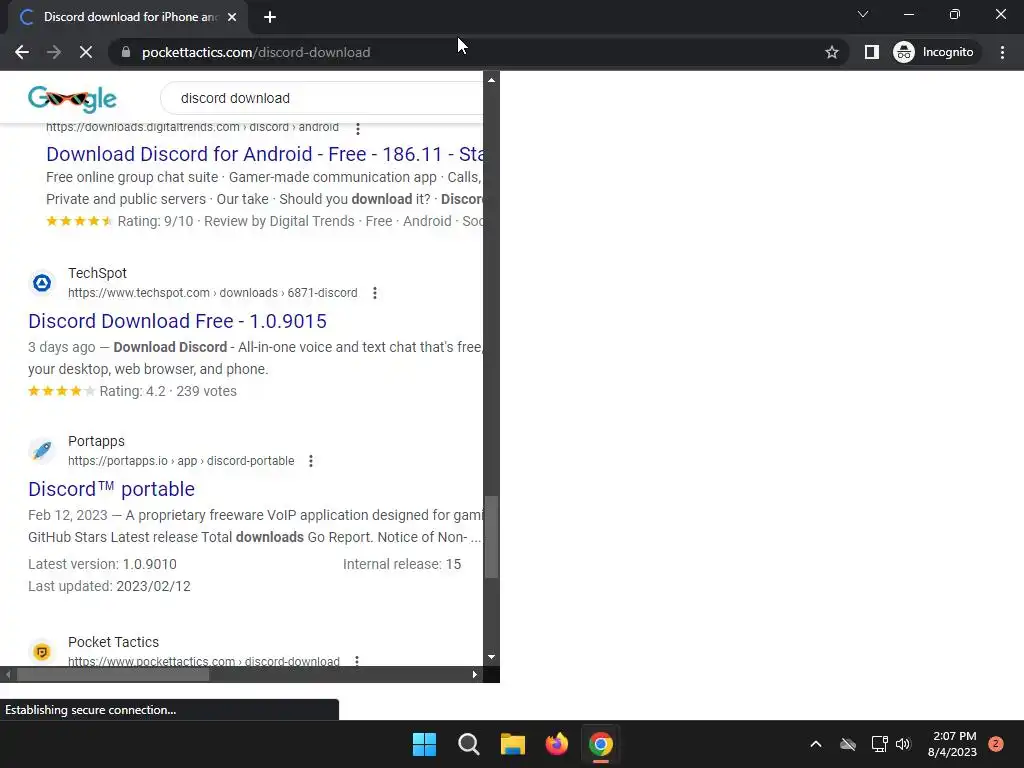Image resolution: width=1024 pixels, height=768 pixels.
Task: Open 'Discord Download Free - 1.0.9015' link
Action: pos(177,321)
